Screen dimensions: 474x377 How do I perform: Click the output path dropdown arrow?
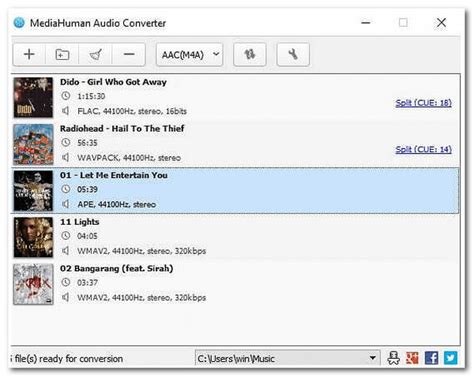373,358
